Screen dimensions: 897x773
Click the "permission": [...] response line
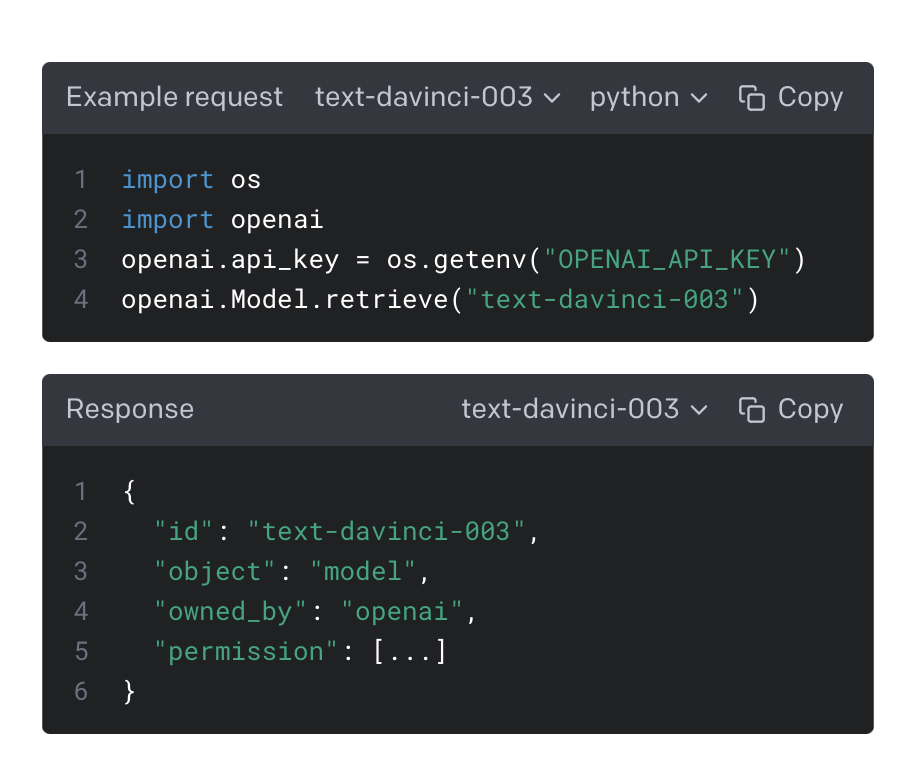300,652
